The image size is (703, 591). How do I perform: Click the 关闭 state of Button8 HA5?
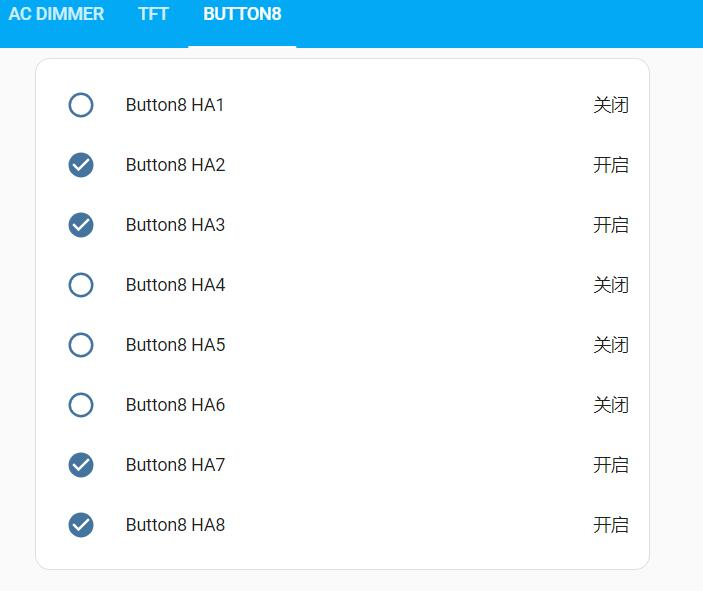click(611, 345)
